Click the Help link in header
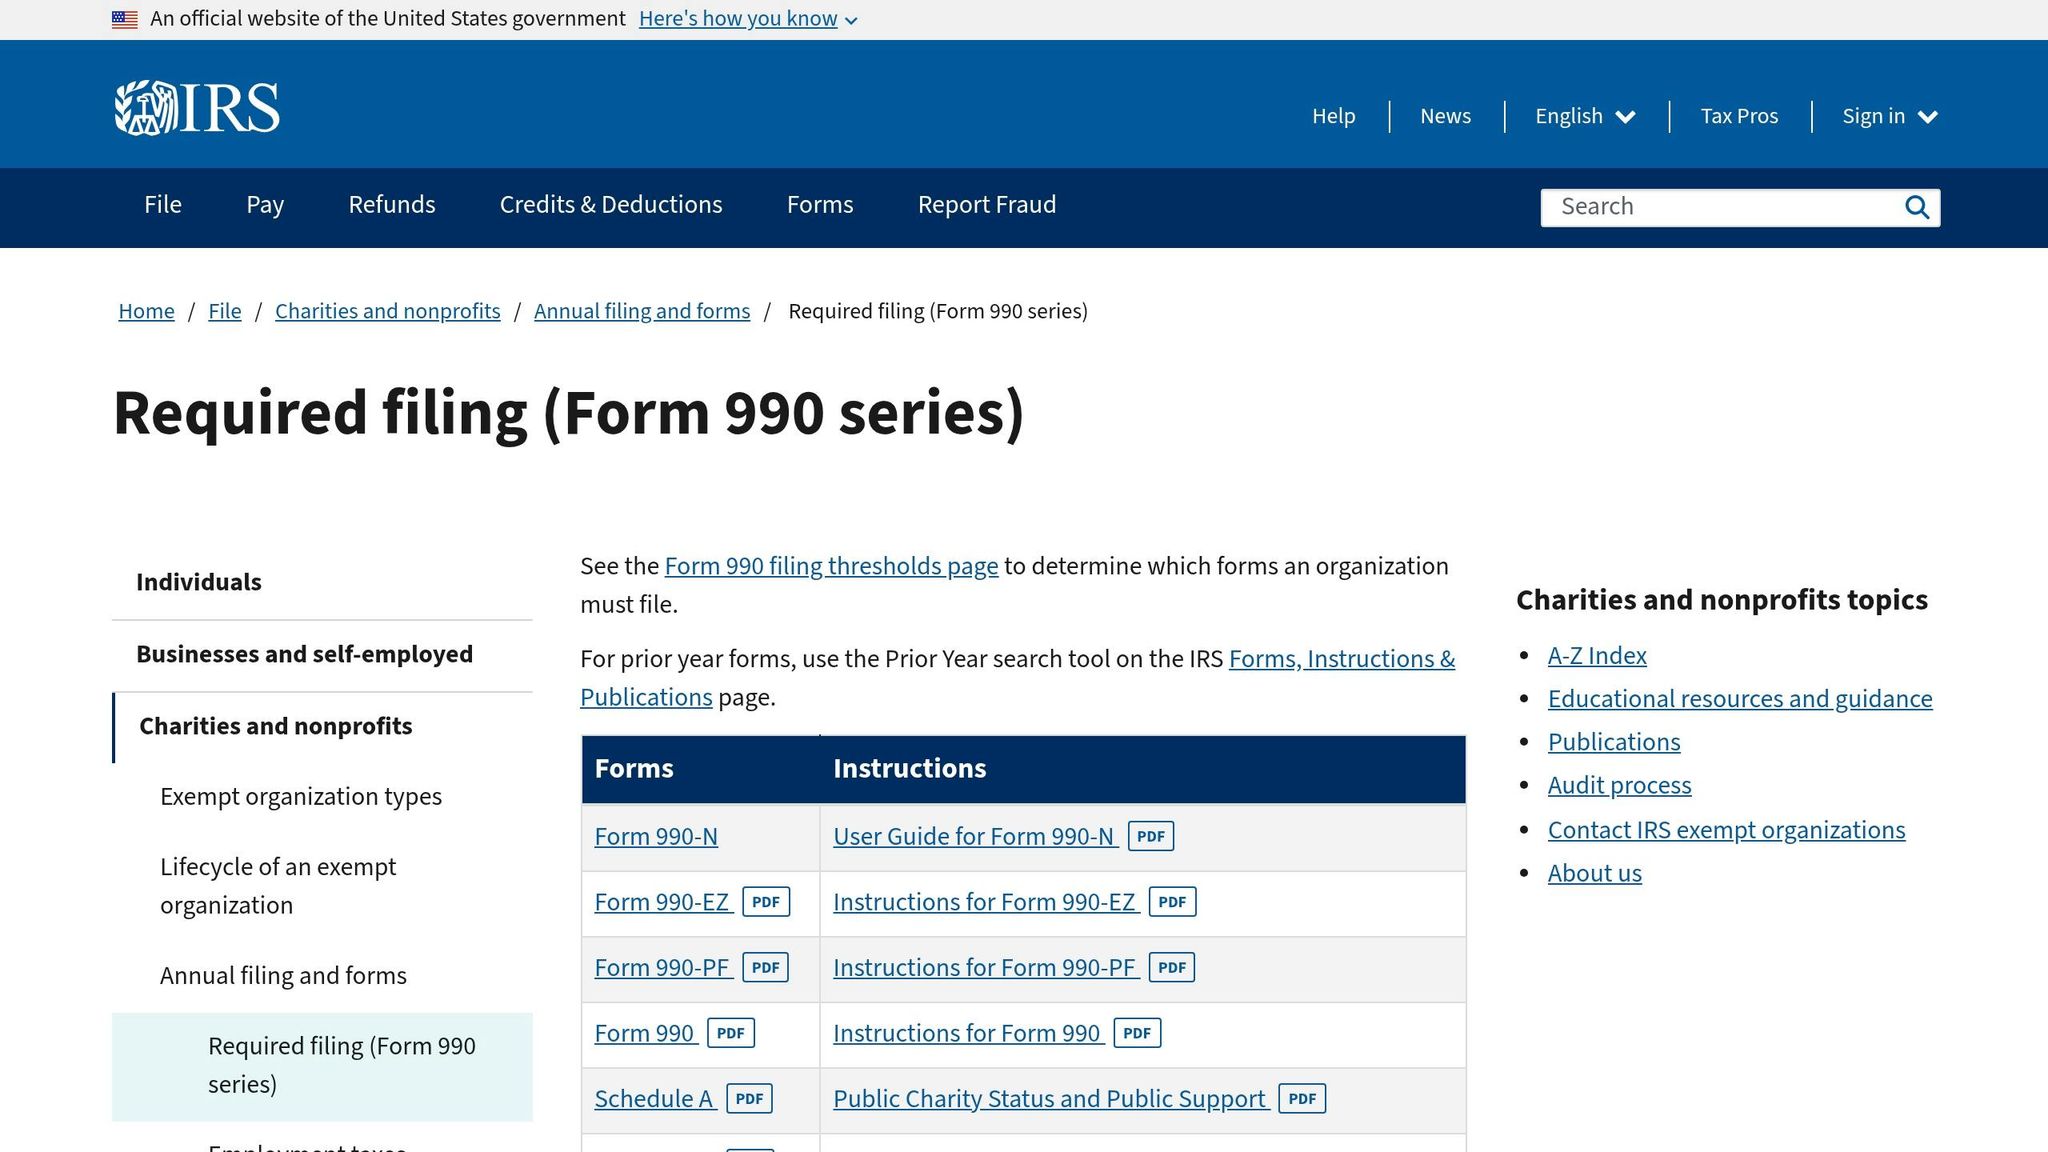Screen dimensions: 2048x1152 tap(1334, 116)
